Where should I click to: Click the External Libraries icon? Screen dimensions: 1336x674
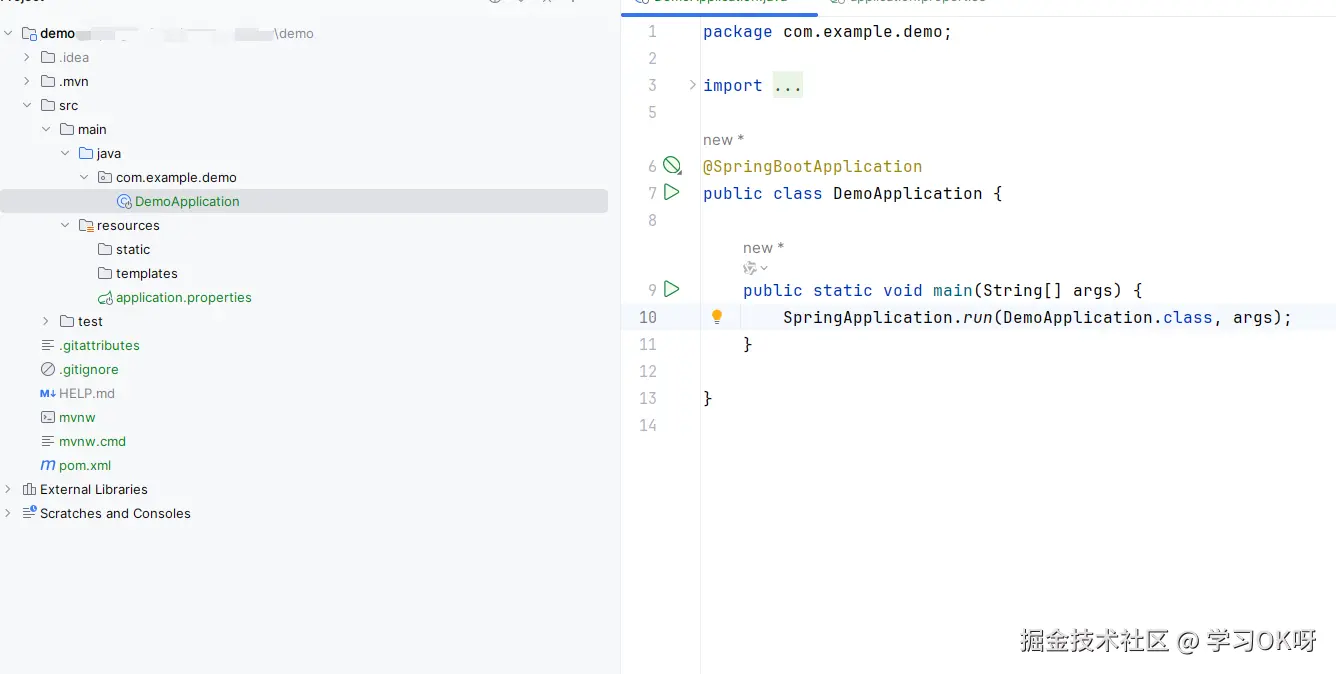(x=29, y=489)
